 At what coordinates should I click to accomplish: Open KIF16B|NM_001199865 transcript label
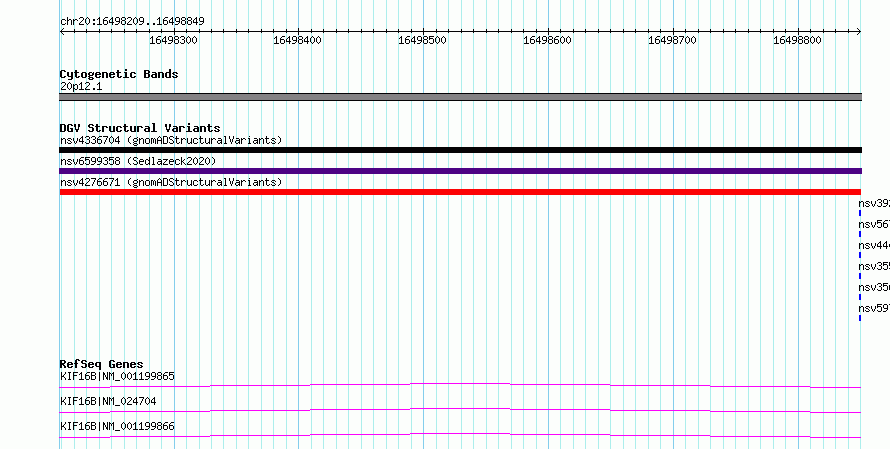[x=117, y=376]
